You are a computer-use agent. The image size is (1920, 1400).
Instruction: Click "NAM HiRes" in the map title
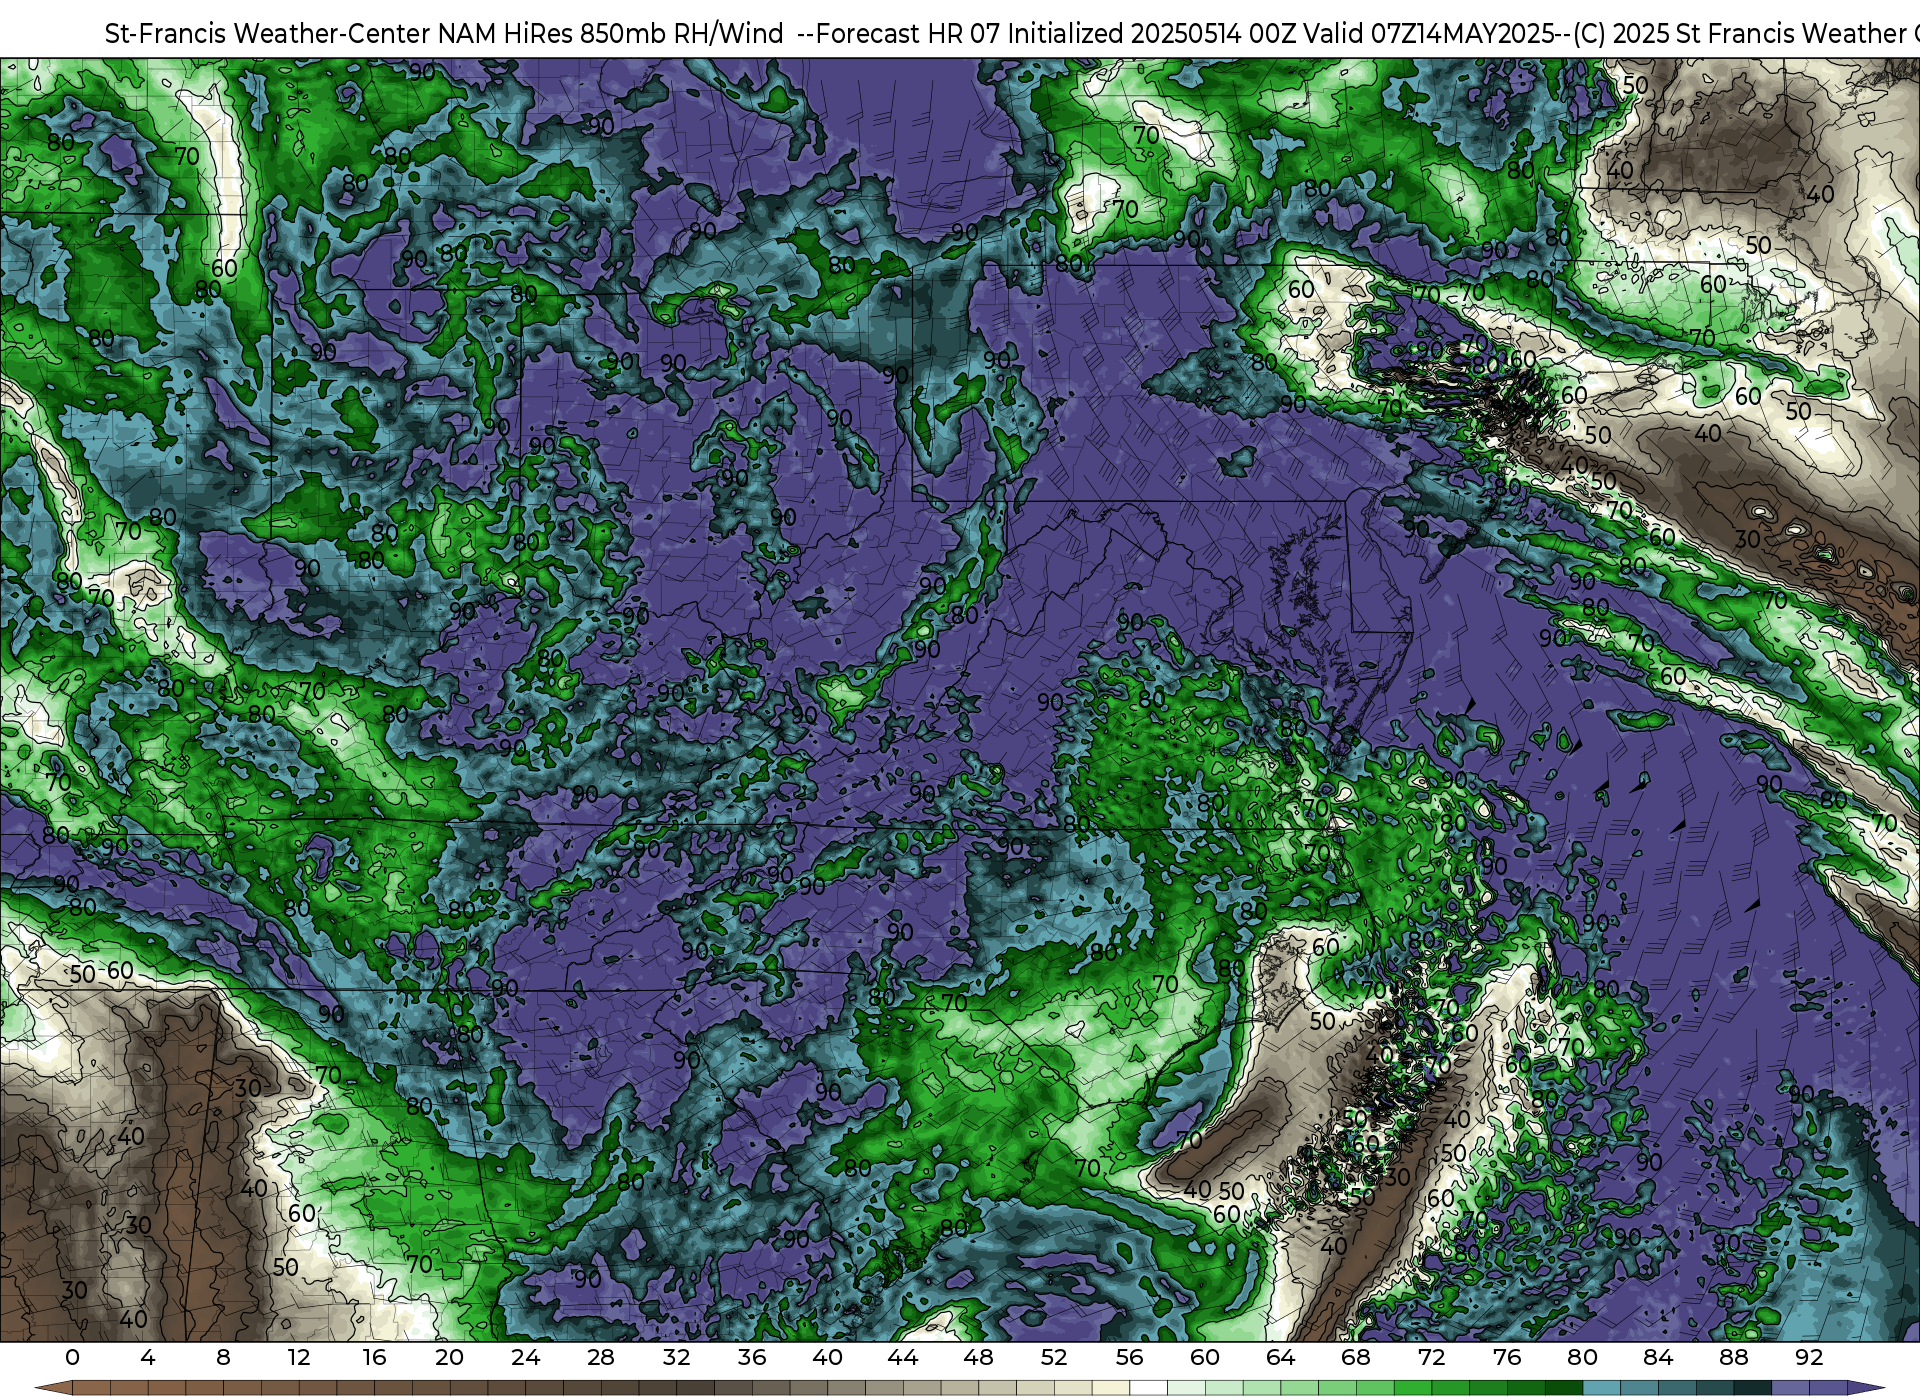503,34
